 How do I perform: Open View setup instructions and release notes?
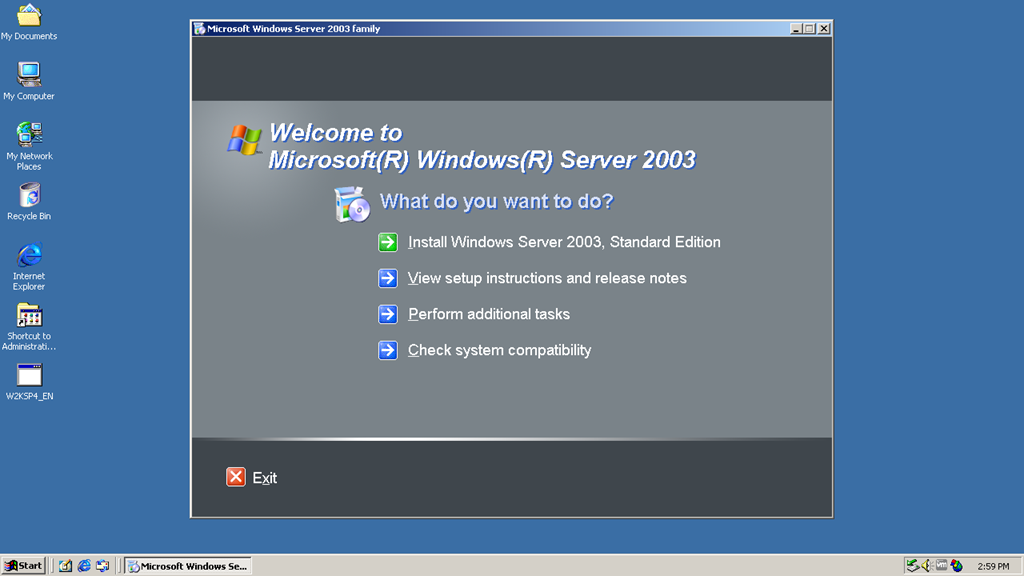click(547, 278)
